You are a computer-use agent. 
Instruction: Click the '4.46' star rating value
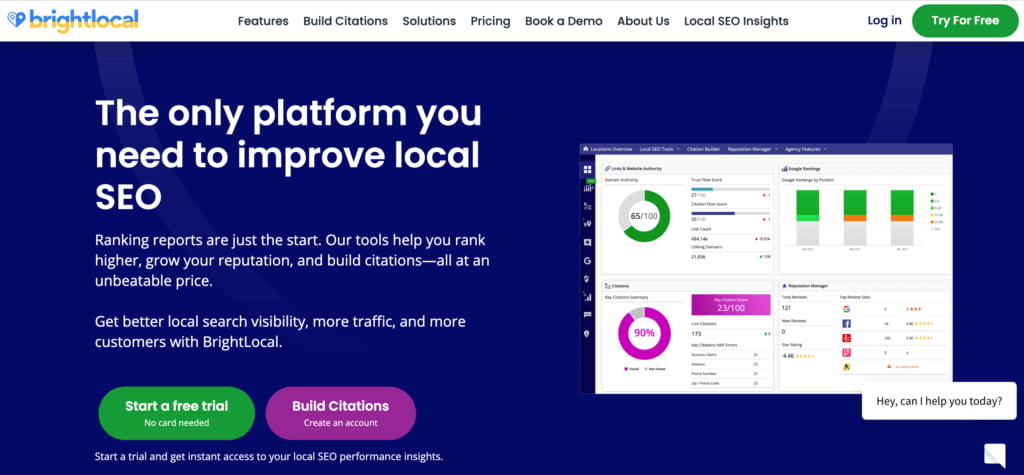pyautogui.click(x=790, y=356)
